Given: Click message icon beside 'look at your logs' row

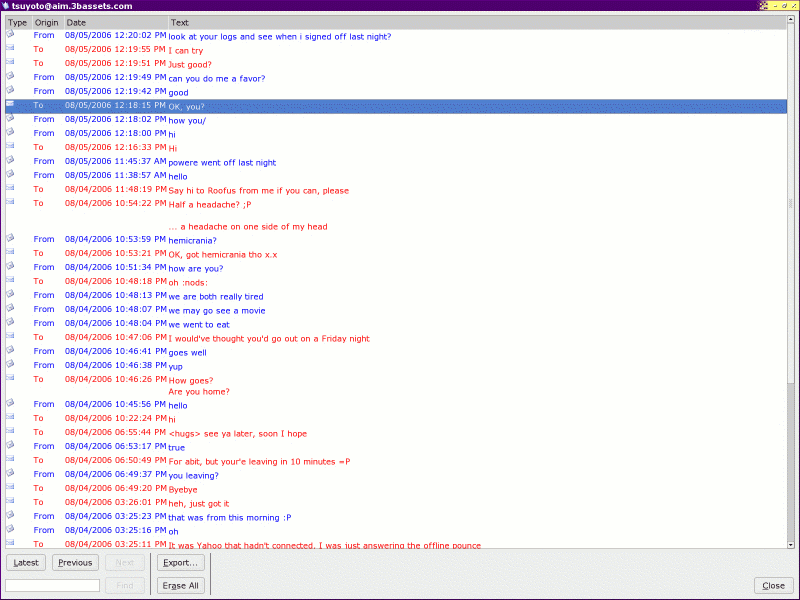Looking at the screenshot, I should [11, 35].
